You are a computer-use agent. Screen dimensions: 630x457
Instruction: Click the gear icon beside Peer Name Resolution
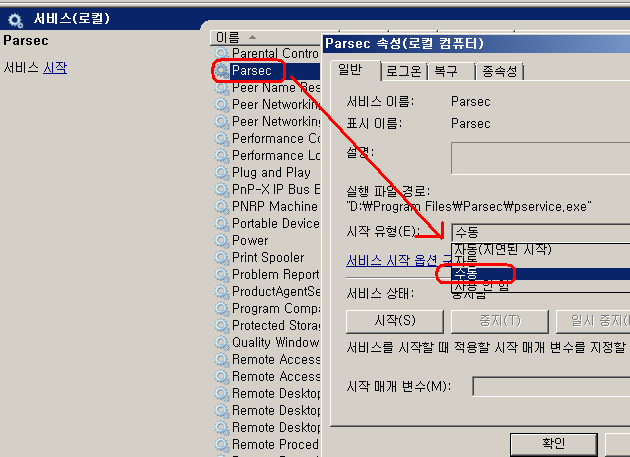(x=221, y=88)
